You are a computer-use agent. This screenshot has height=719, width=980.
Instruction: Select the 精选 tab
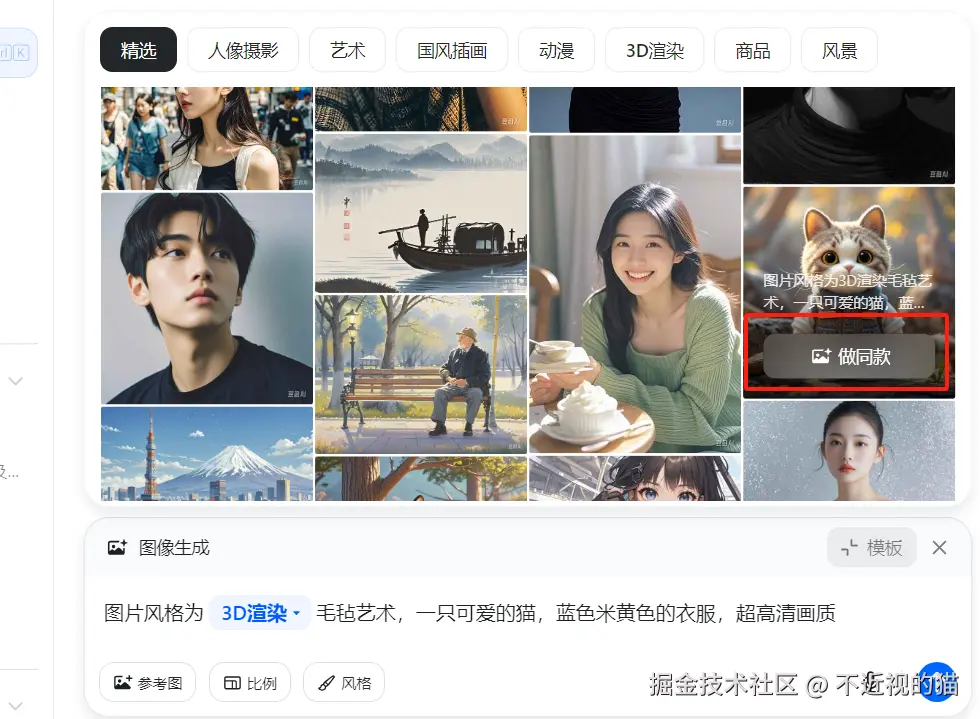point(138,50)
